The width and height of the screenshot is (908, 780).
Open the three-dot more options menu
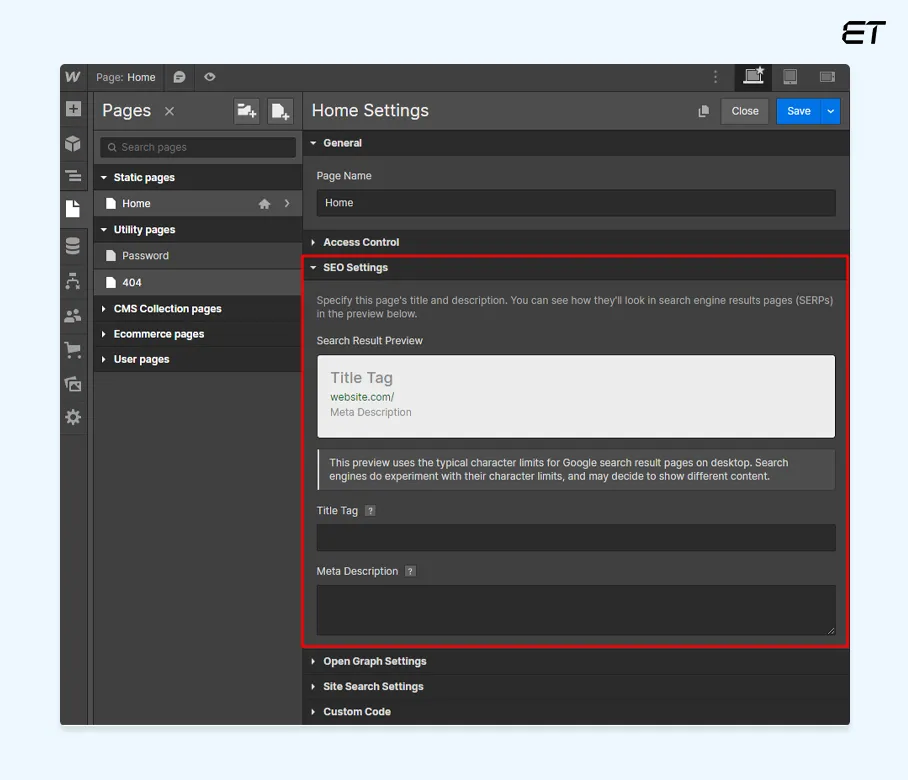(716, 77)
